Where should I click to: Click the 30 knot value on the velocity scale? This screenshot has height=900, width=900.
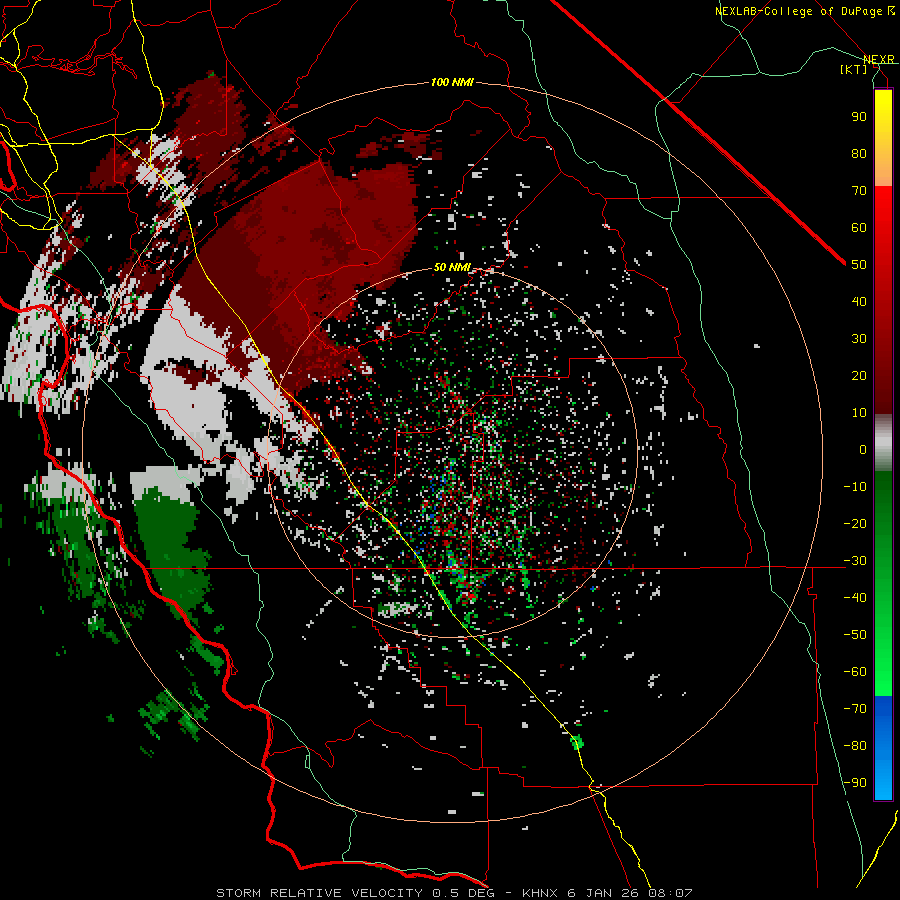(859, 339)
